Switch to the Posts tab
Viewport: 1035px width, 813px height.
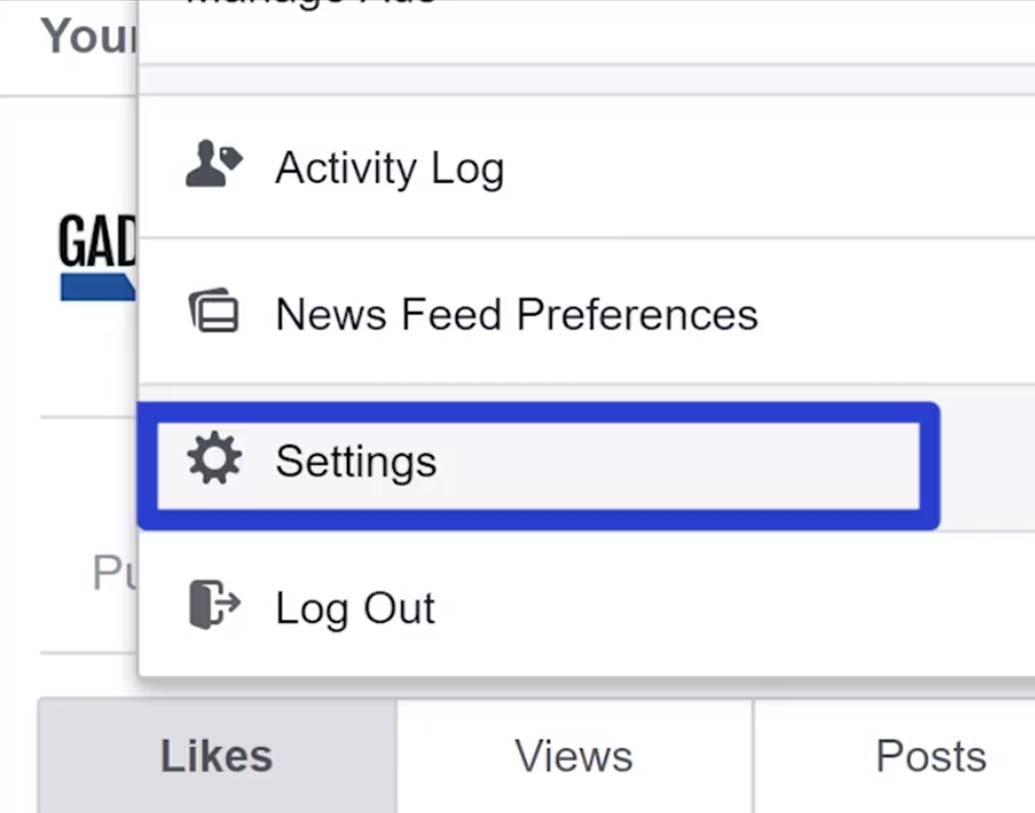(930, 756)
